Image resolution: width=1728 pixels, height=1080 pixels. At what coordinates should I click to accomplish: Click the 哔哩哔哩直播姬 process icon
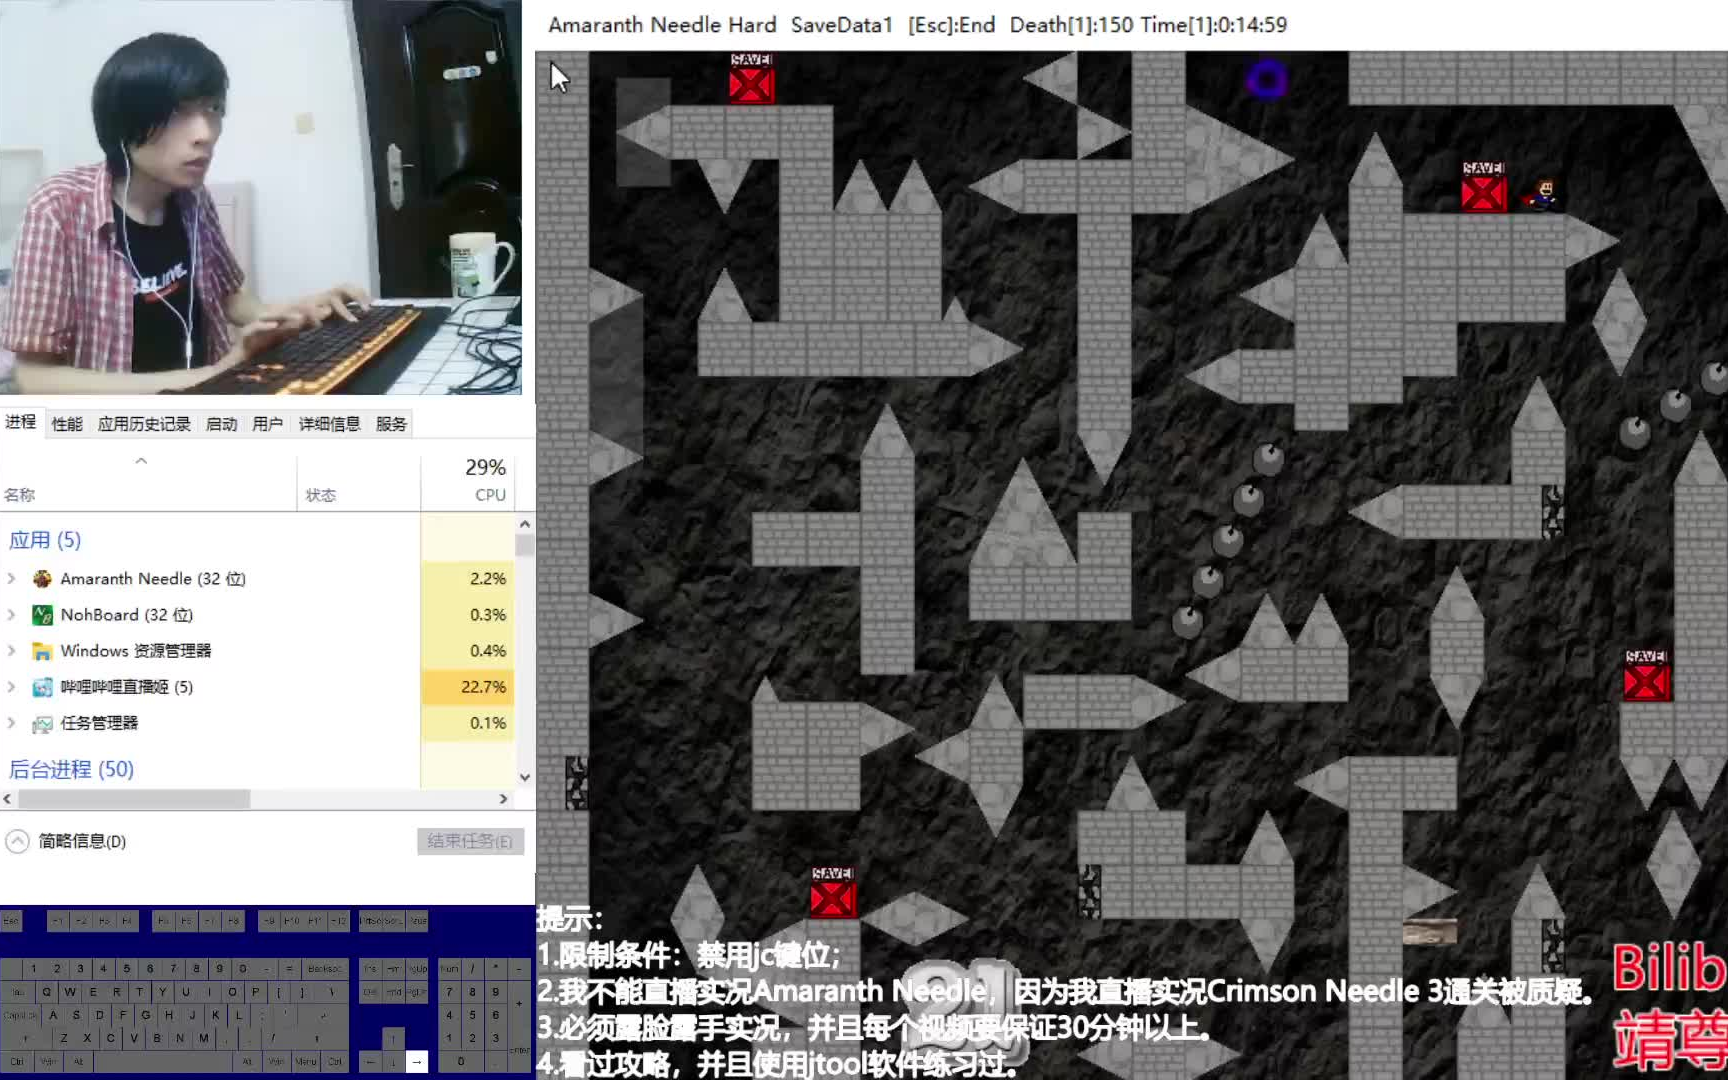[x=42, y=687]
